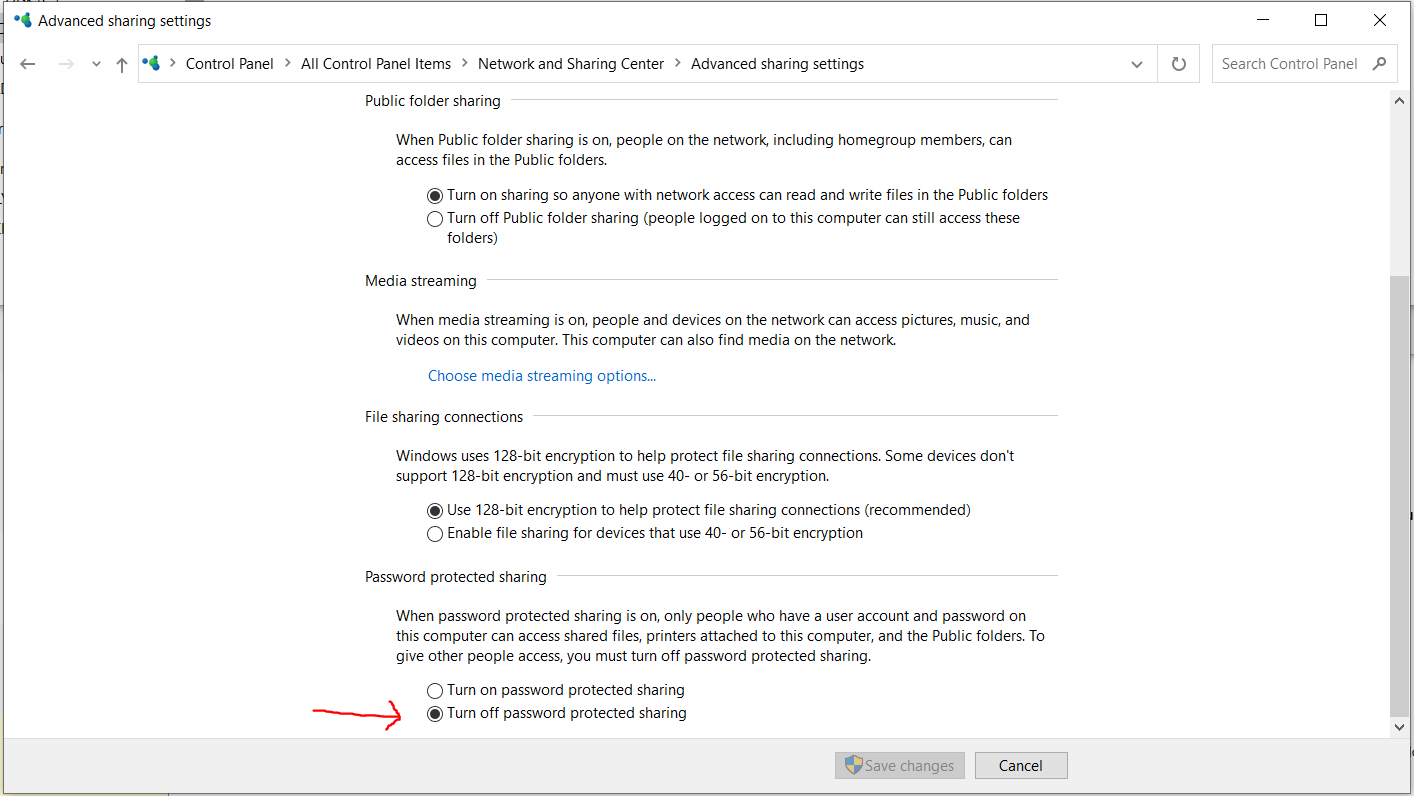Click the scrollbar down arrow

tap(1400, 727)
